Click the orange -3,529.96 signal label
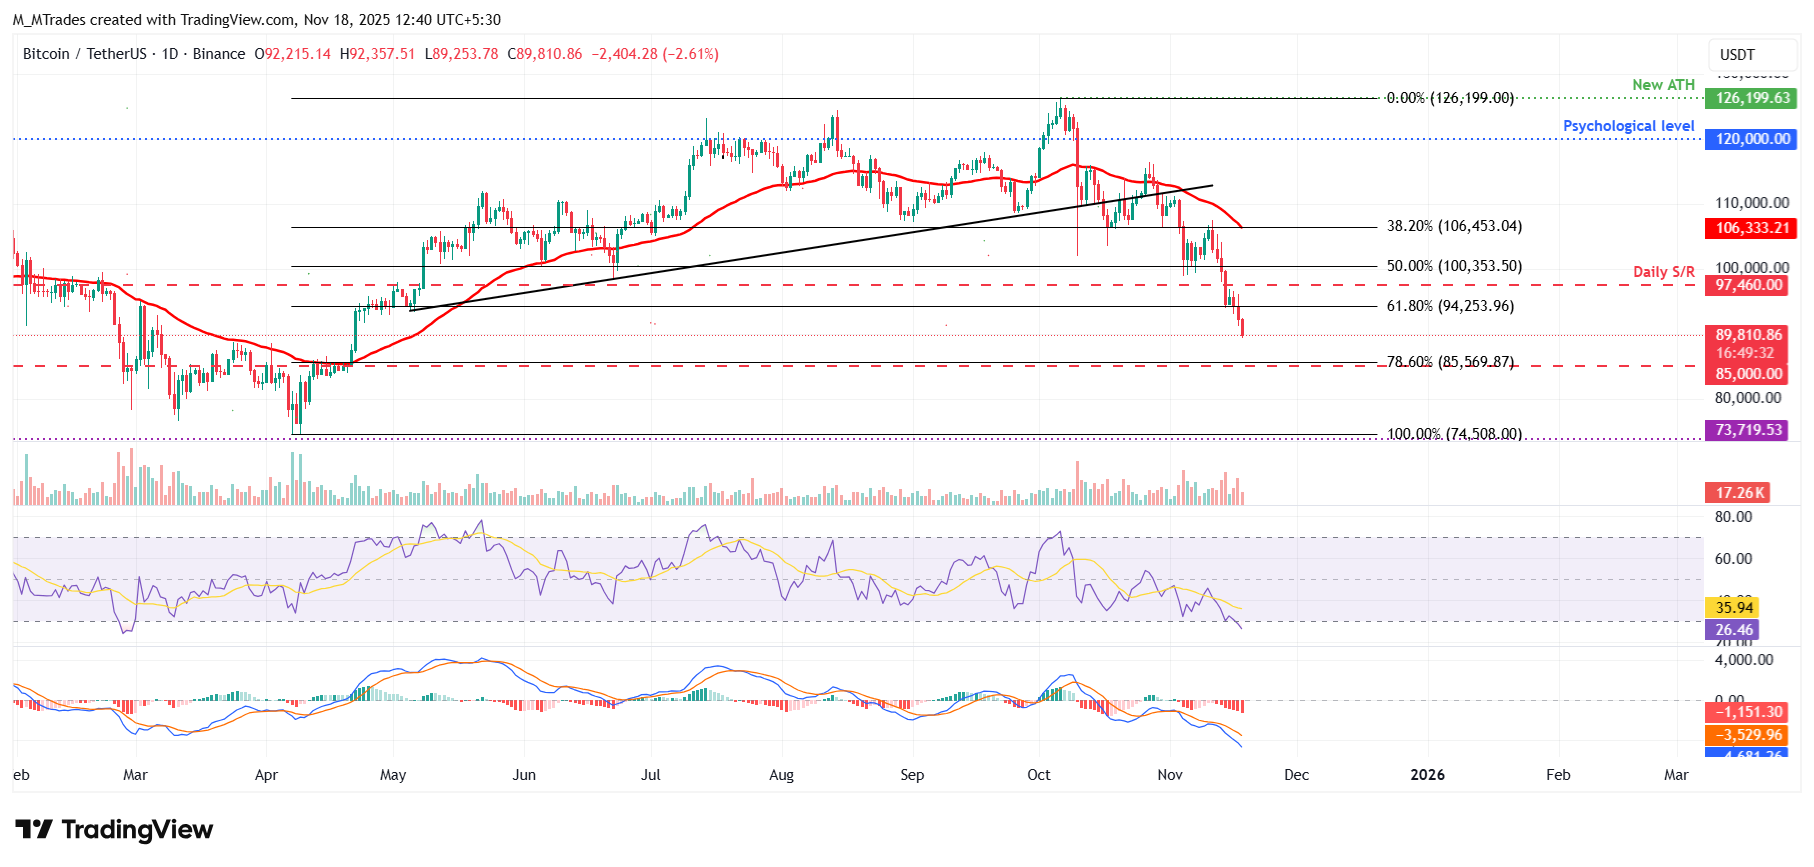1814x867 pixels. point(1749,735)
